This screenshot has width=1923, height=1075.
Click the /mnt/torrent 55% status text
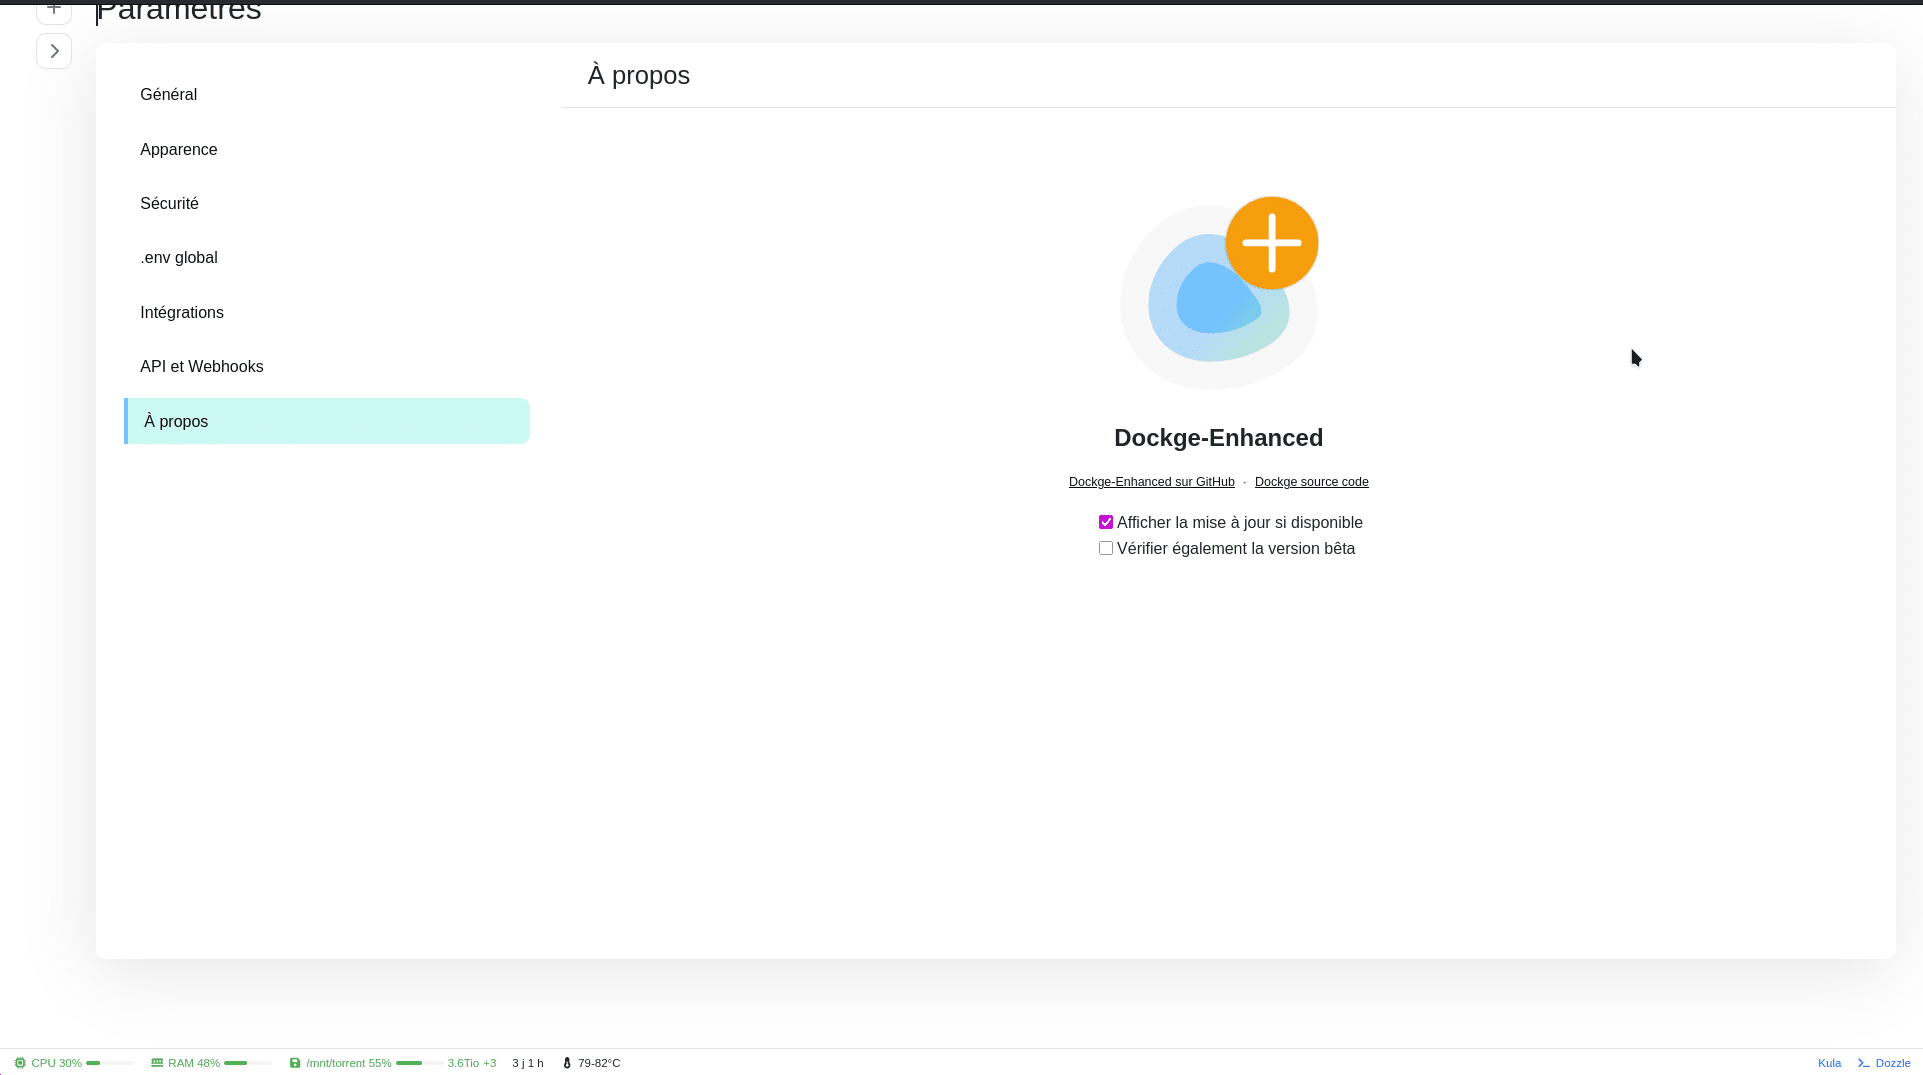tap(349, 1063)
